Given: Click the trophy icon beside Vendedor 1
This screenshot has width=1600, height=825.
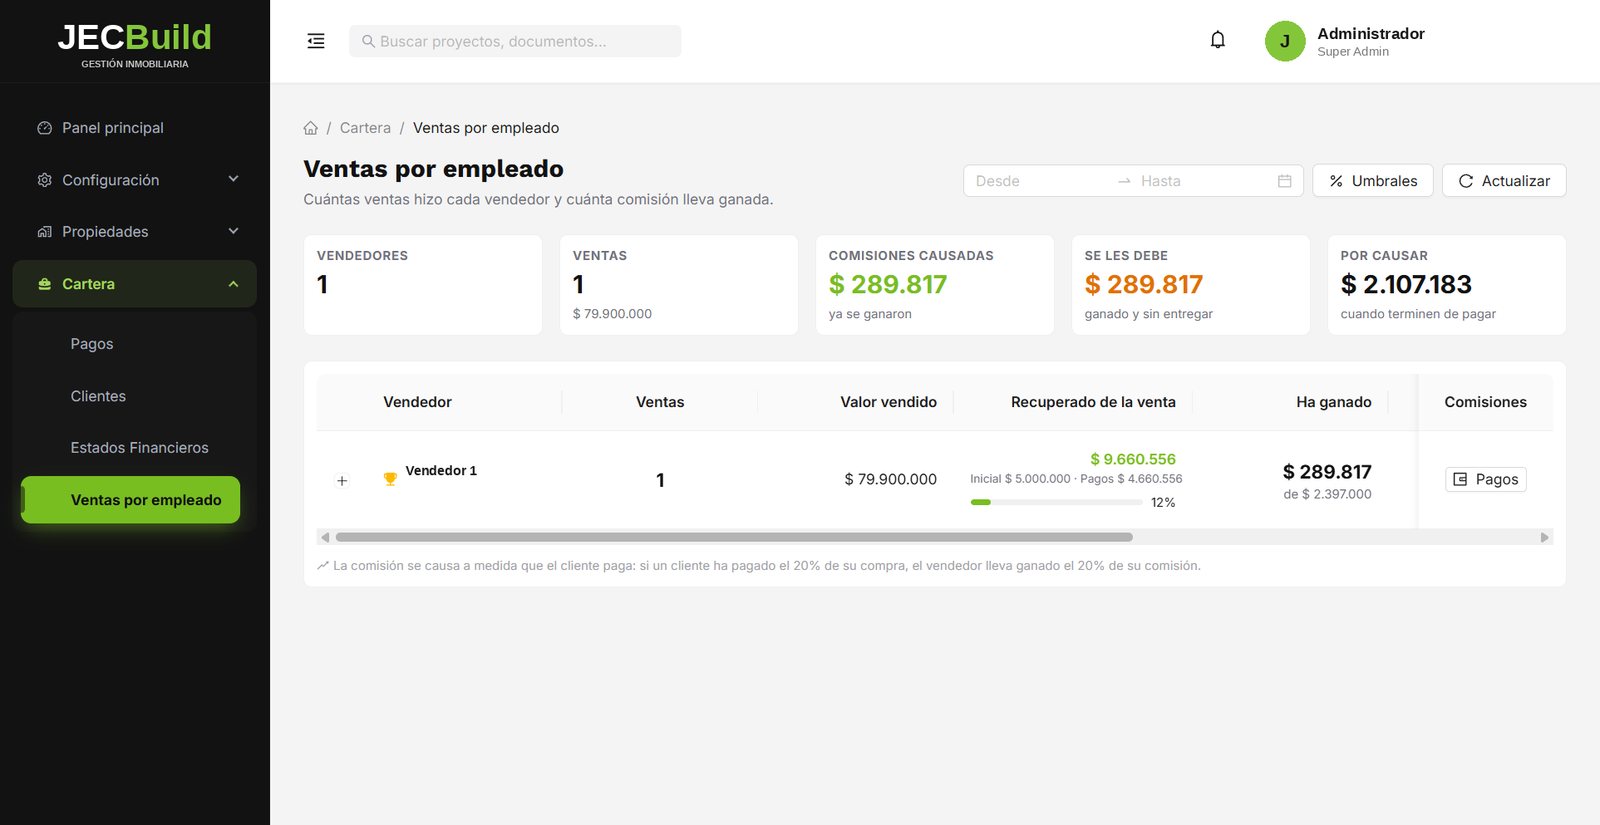Looking at the screenshot, I should (x=390, y=479).
